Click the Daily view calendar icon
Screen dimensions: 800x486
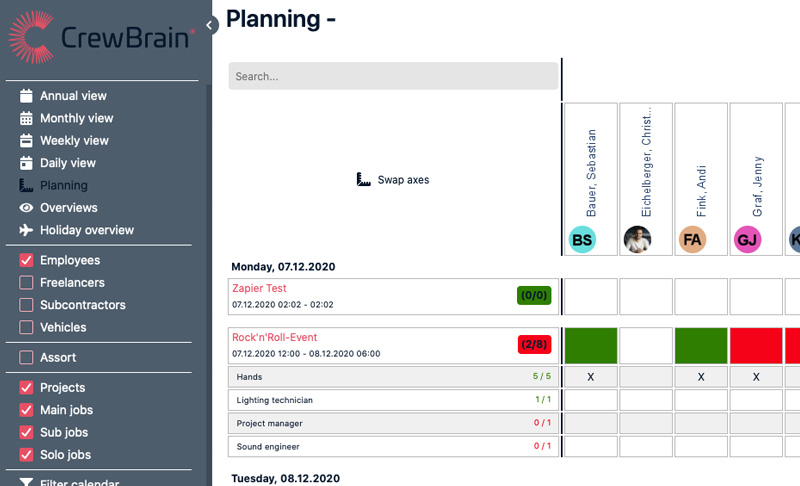27,163
